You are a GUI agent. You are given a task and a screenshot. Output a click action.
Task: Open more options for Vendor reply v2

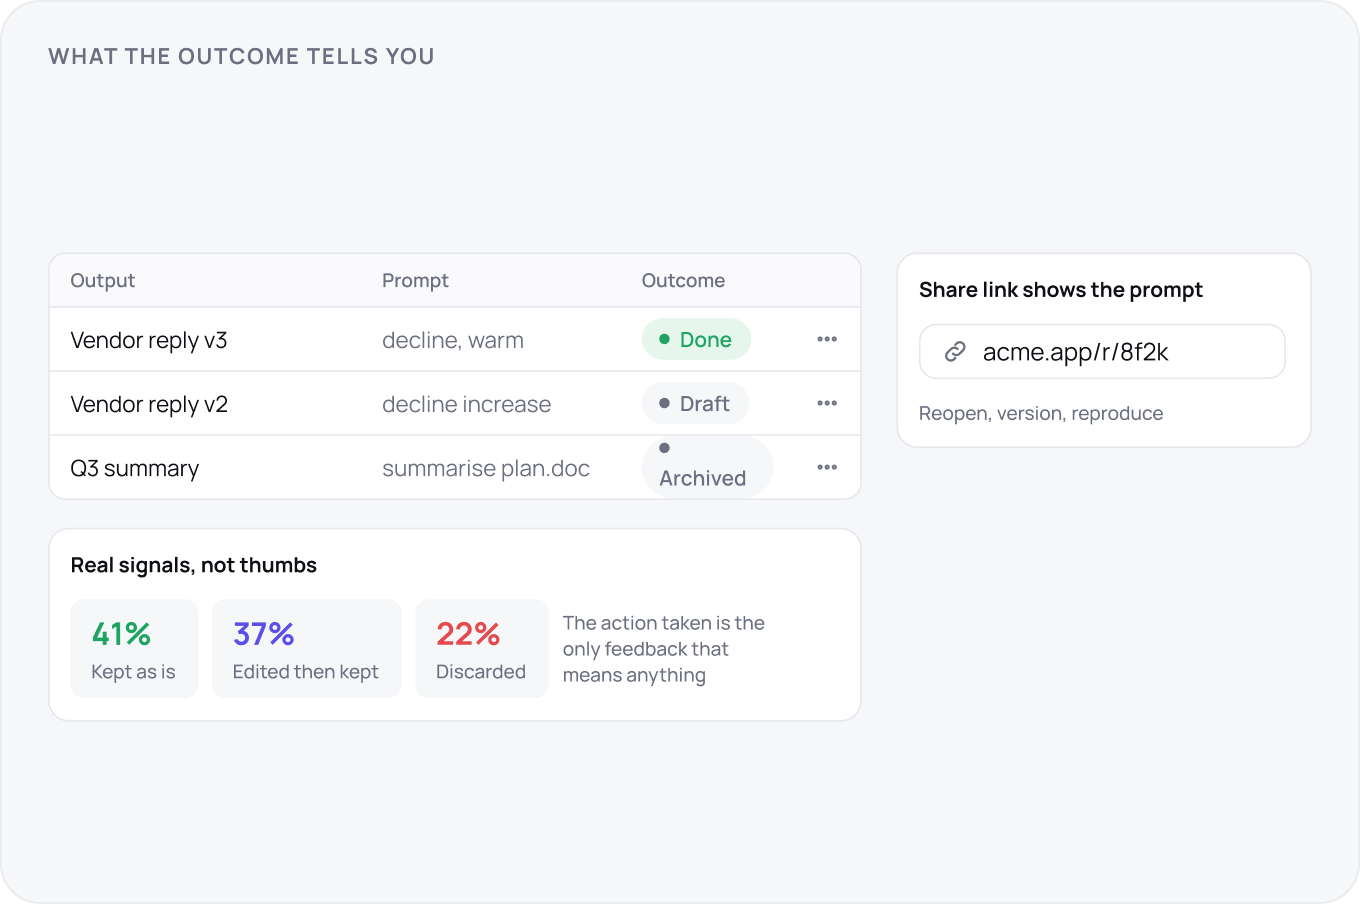point(827,403)
